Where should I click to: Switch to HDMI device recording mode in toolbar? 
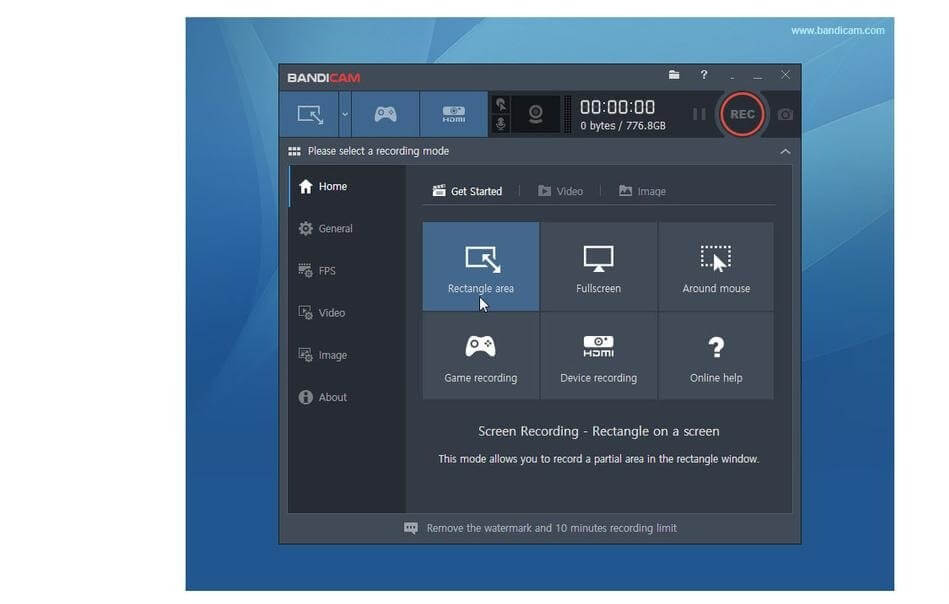453,114
